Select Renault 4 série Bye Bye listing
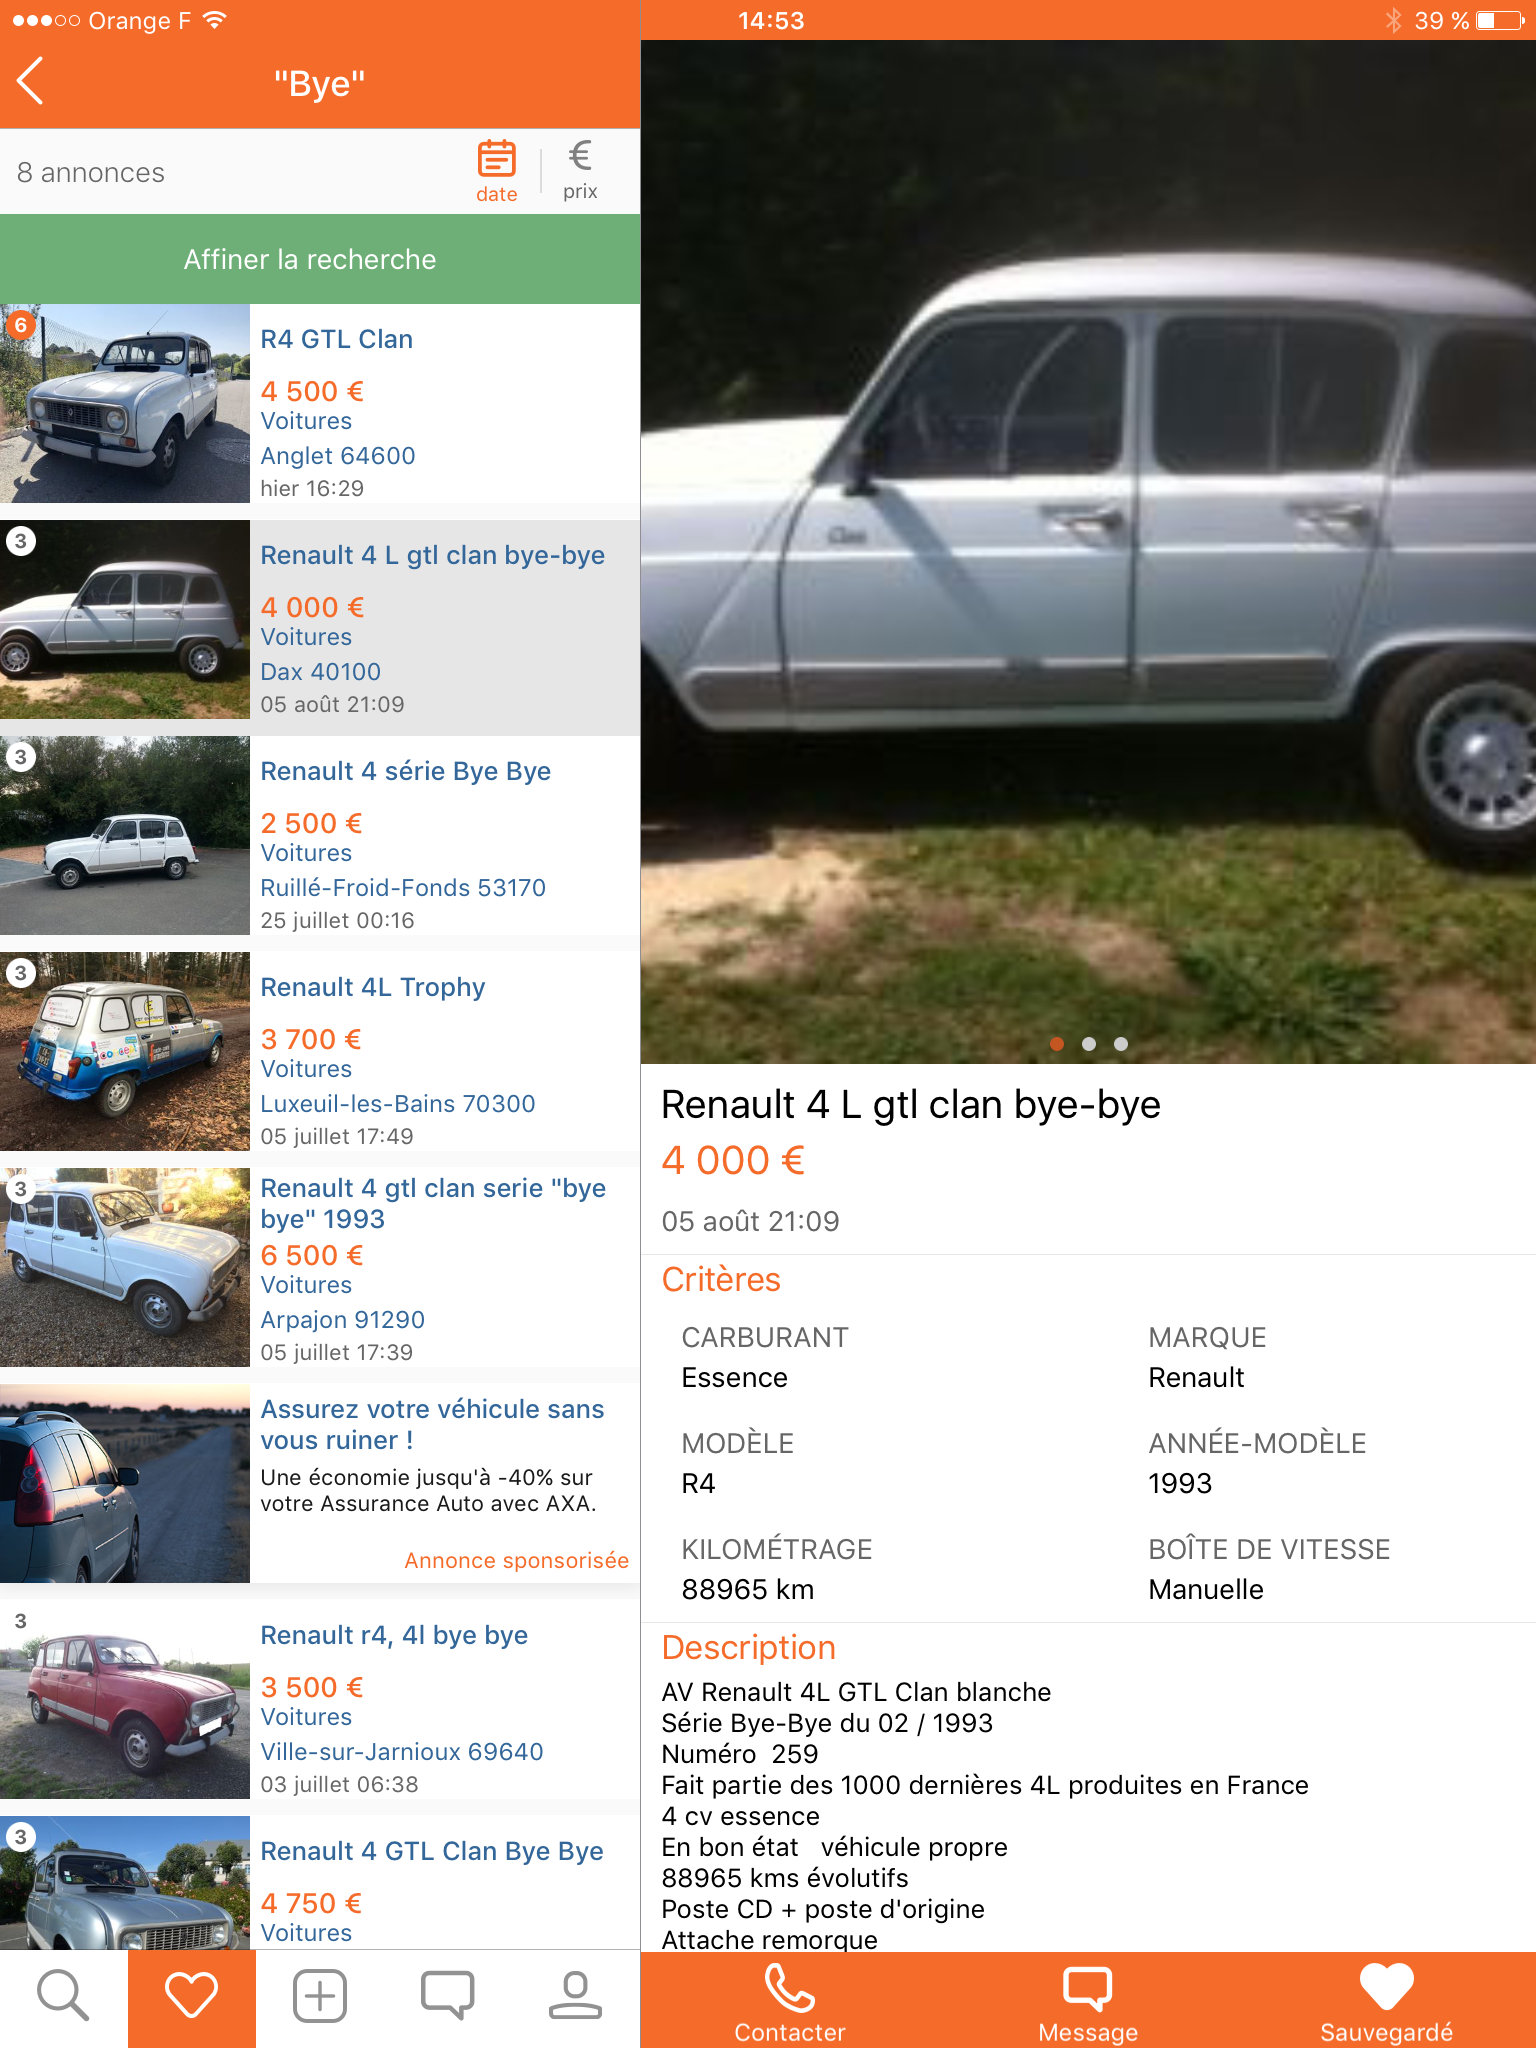 click(320, 836)
